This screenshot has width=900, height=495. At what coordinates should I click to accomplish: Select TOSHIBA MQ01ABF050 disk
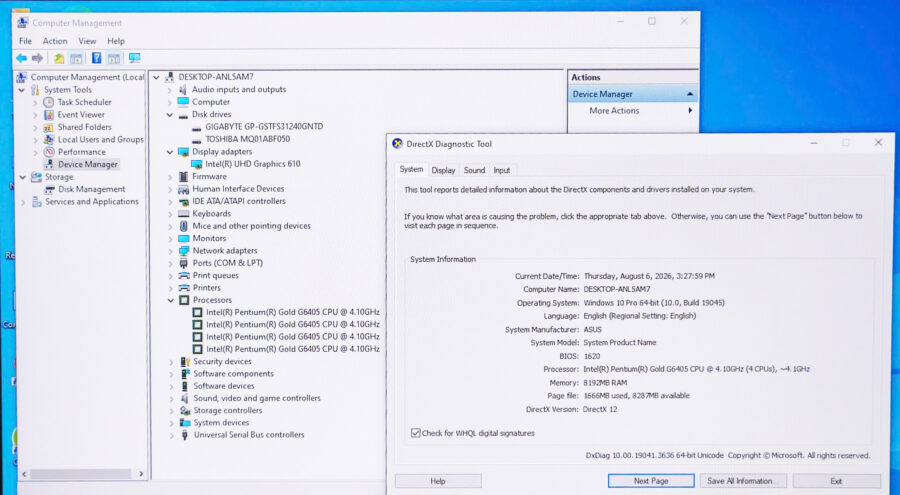pos(247,140)
